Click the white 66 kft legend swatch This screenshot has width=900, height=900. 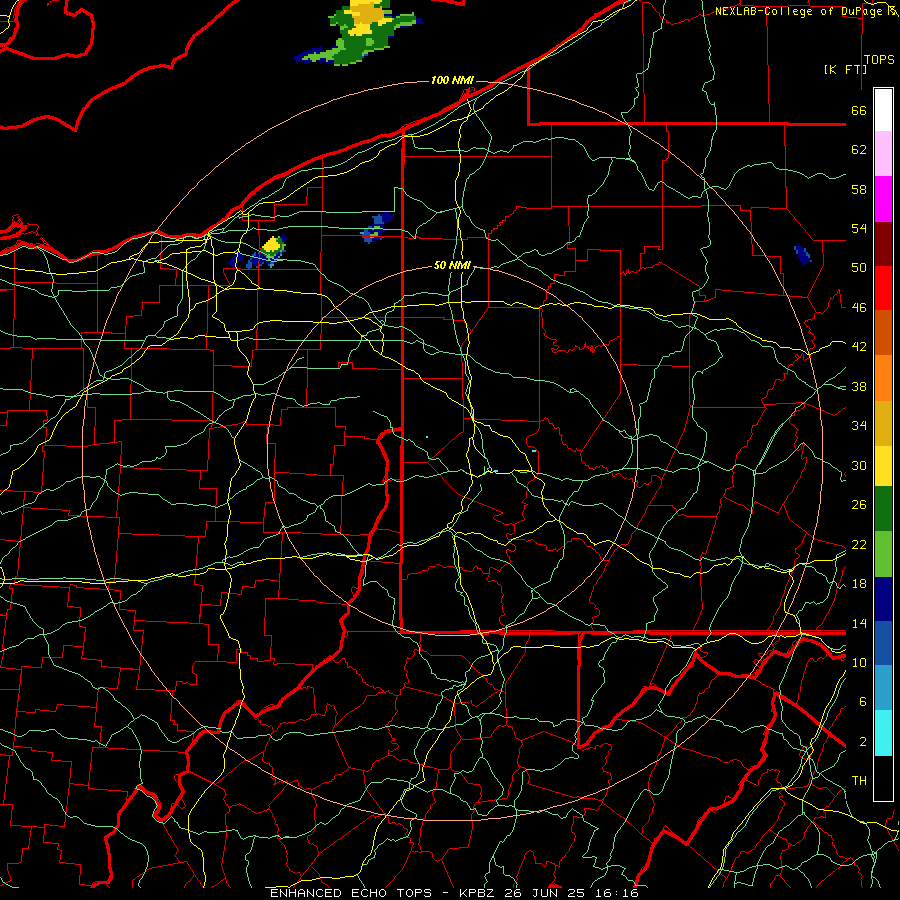883,110
